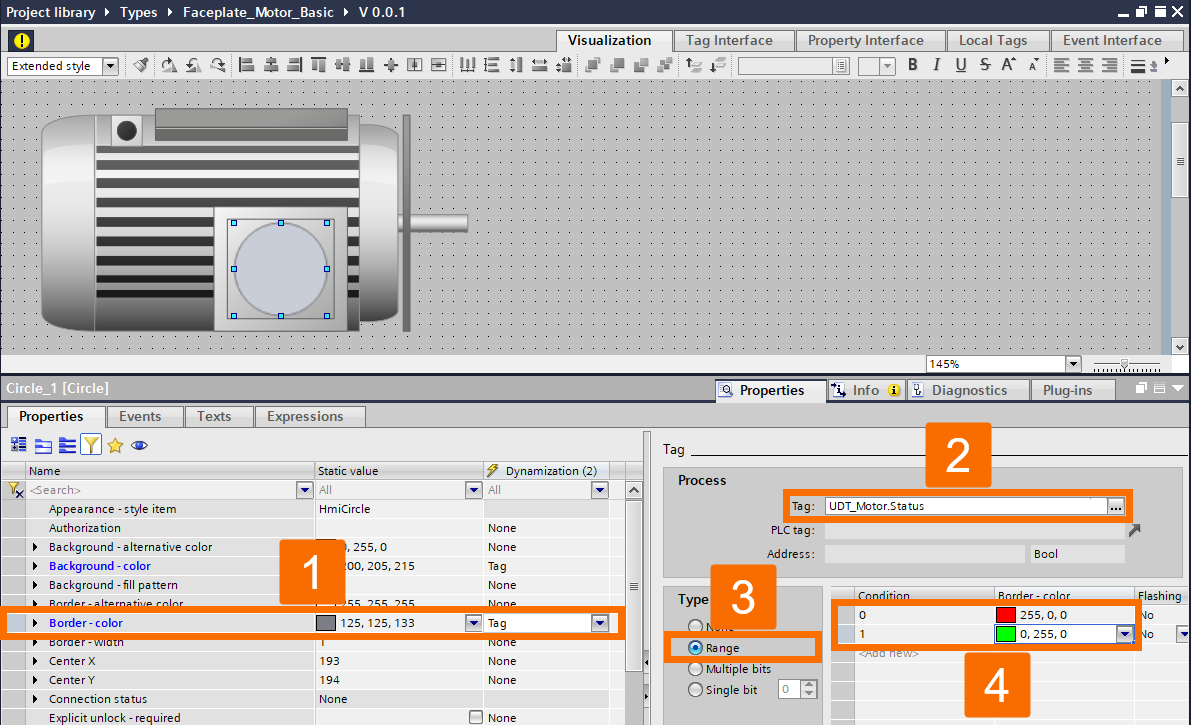Click the eye icon in the Properties panel toolbar
Screen dimensions: 1191x725
139,444
